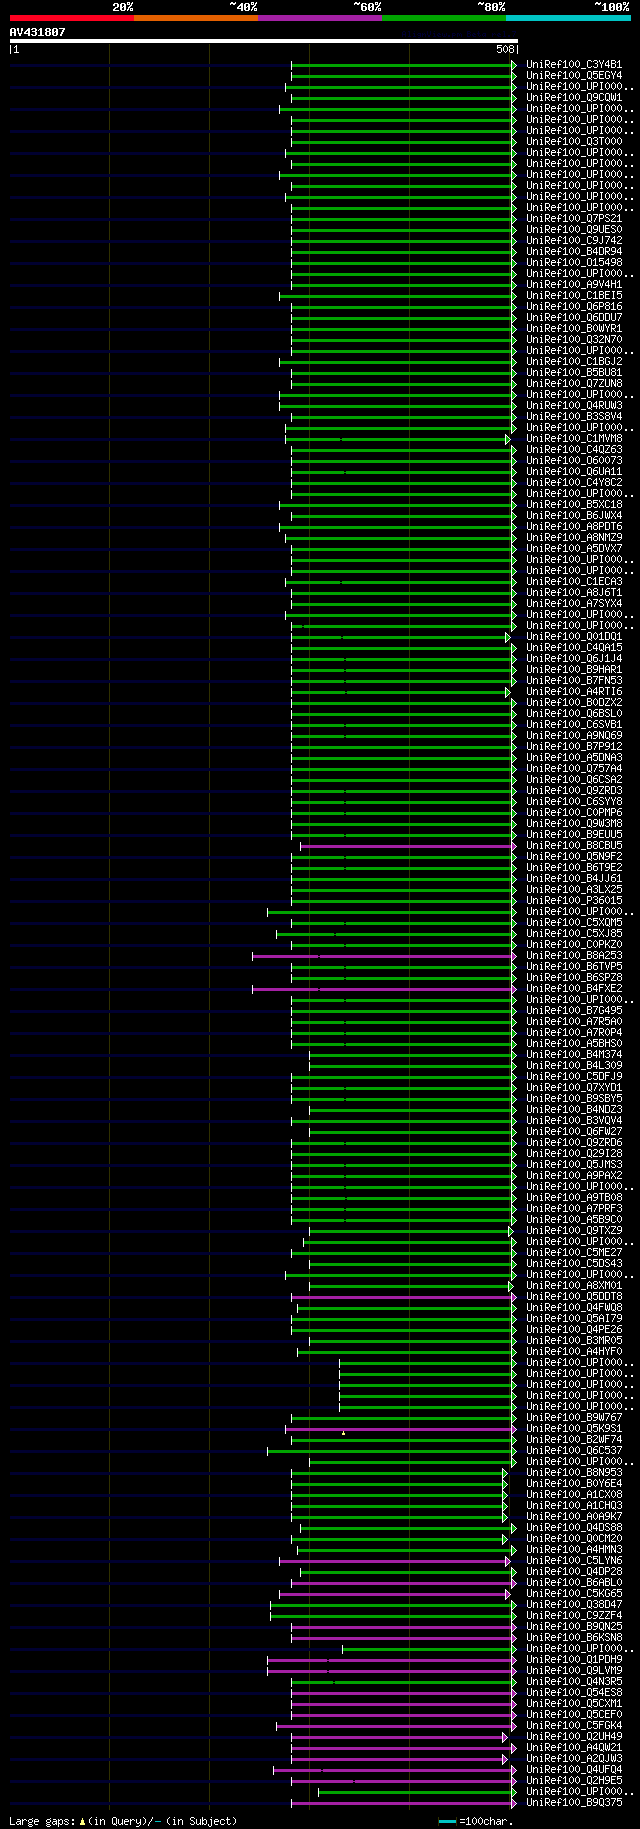Open hit UniRef100_Q6FW27
640x1829 pixels.
pyautogui.click(x=574, y=1132)
